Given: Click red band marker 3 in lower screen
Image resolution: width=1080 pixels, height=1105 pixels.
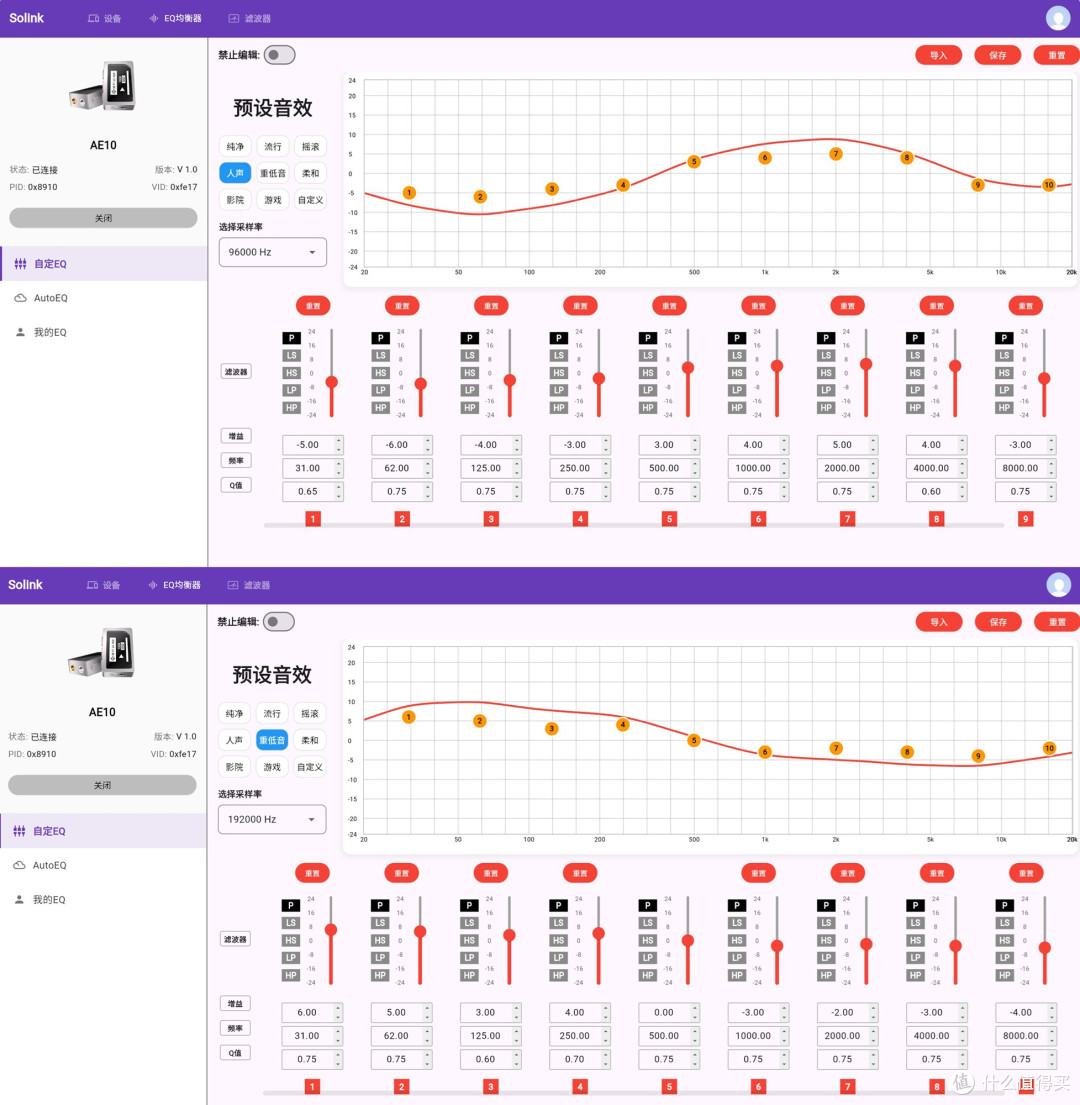Looking at the screenshot, I should tap(490, 1087).
